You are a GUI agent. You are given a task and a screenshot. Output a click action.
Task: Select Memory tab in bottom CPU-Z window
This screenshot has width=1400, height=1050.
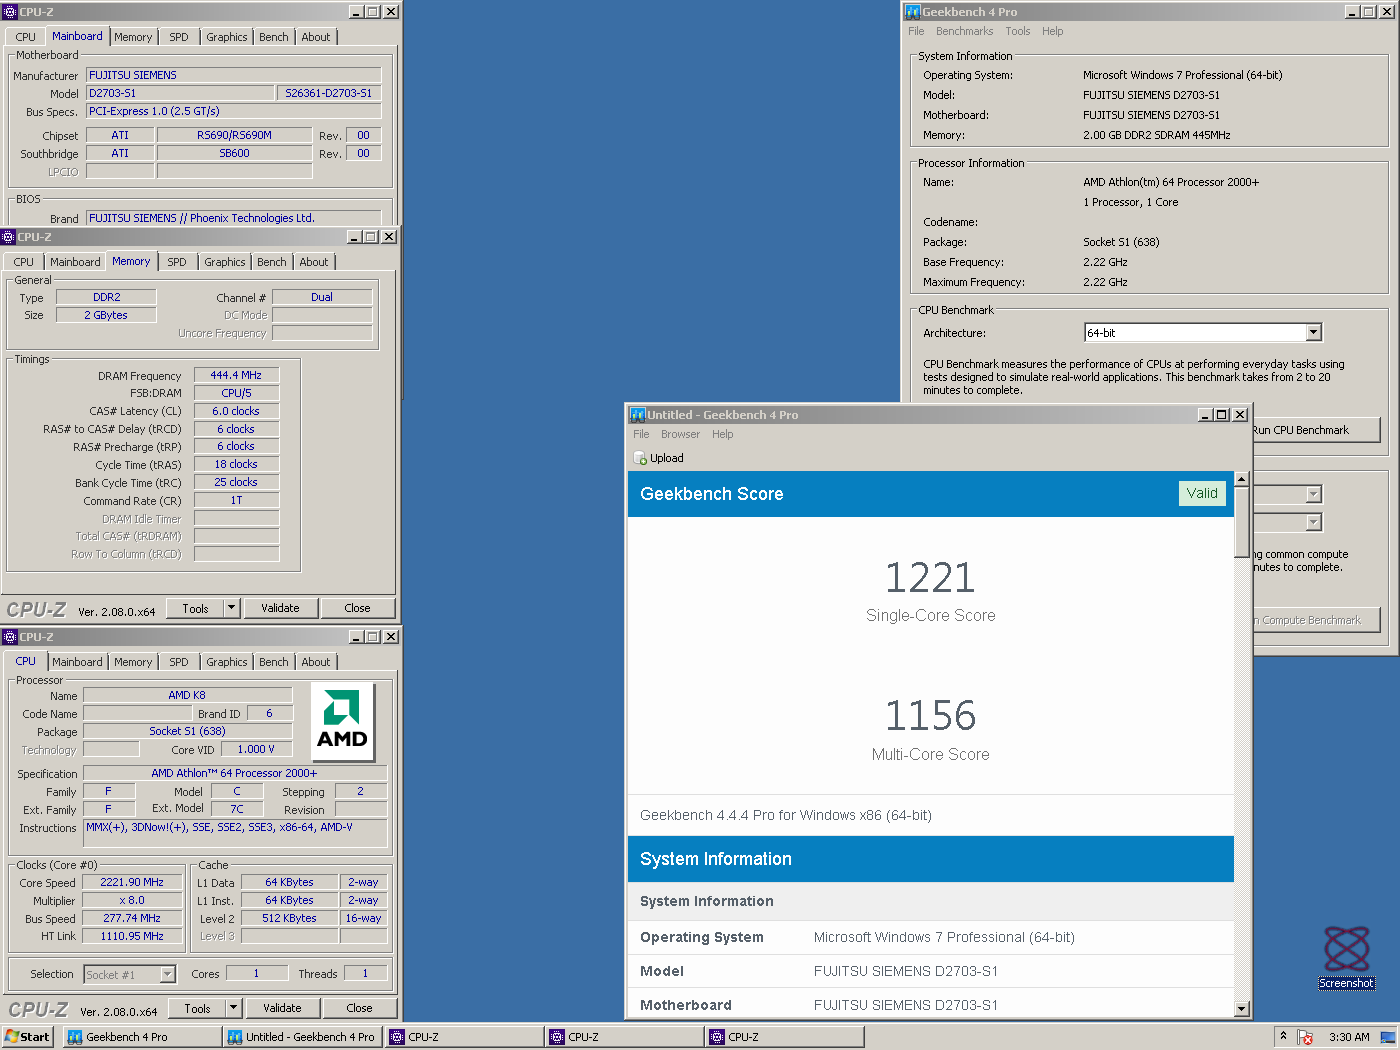[133, 662]
